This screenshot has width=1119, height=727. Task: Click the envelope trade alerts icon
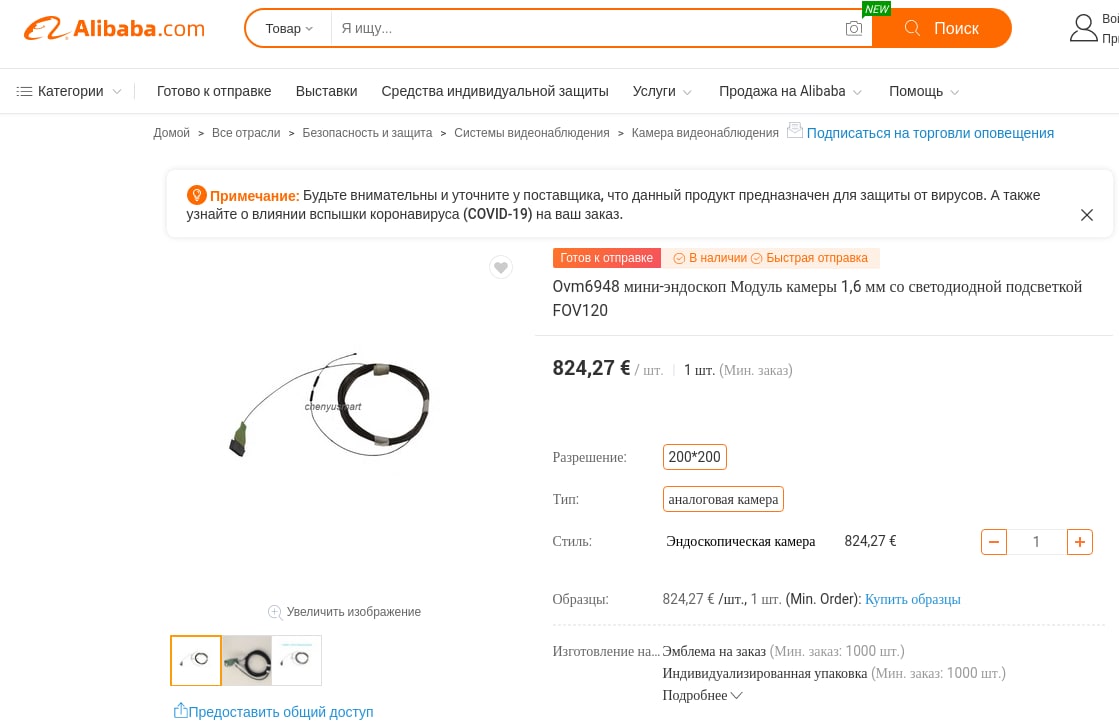(794, 131)
